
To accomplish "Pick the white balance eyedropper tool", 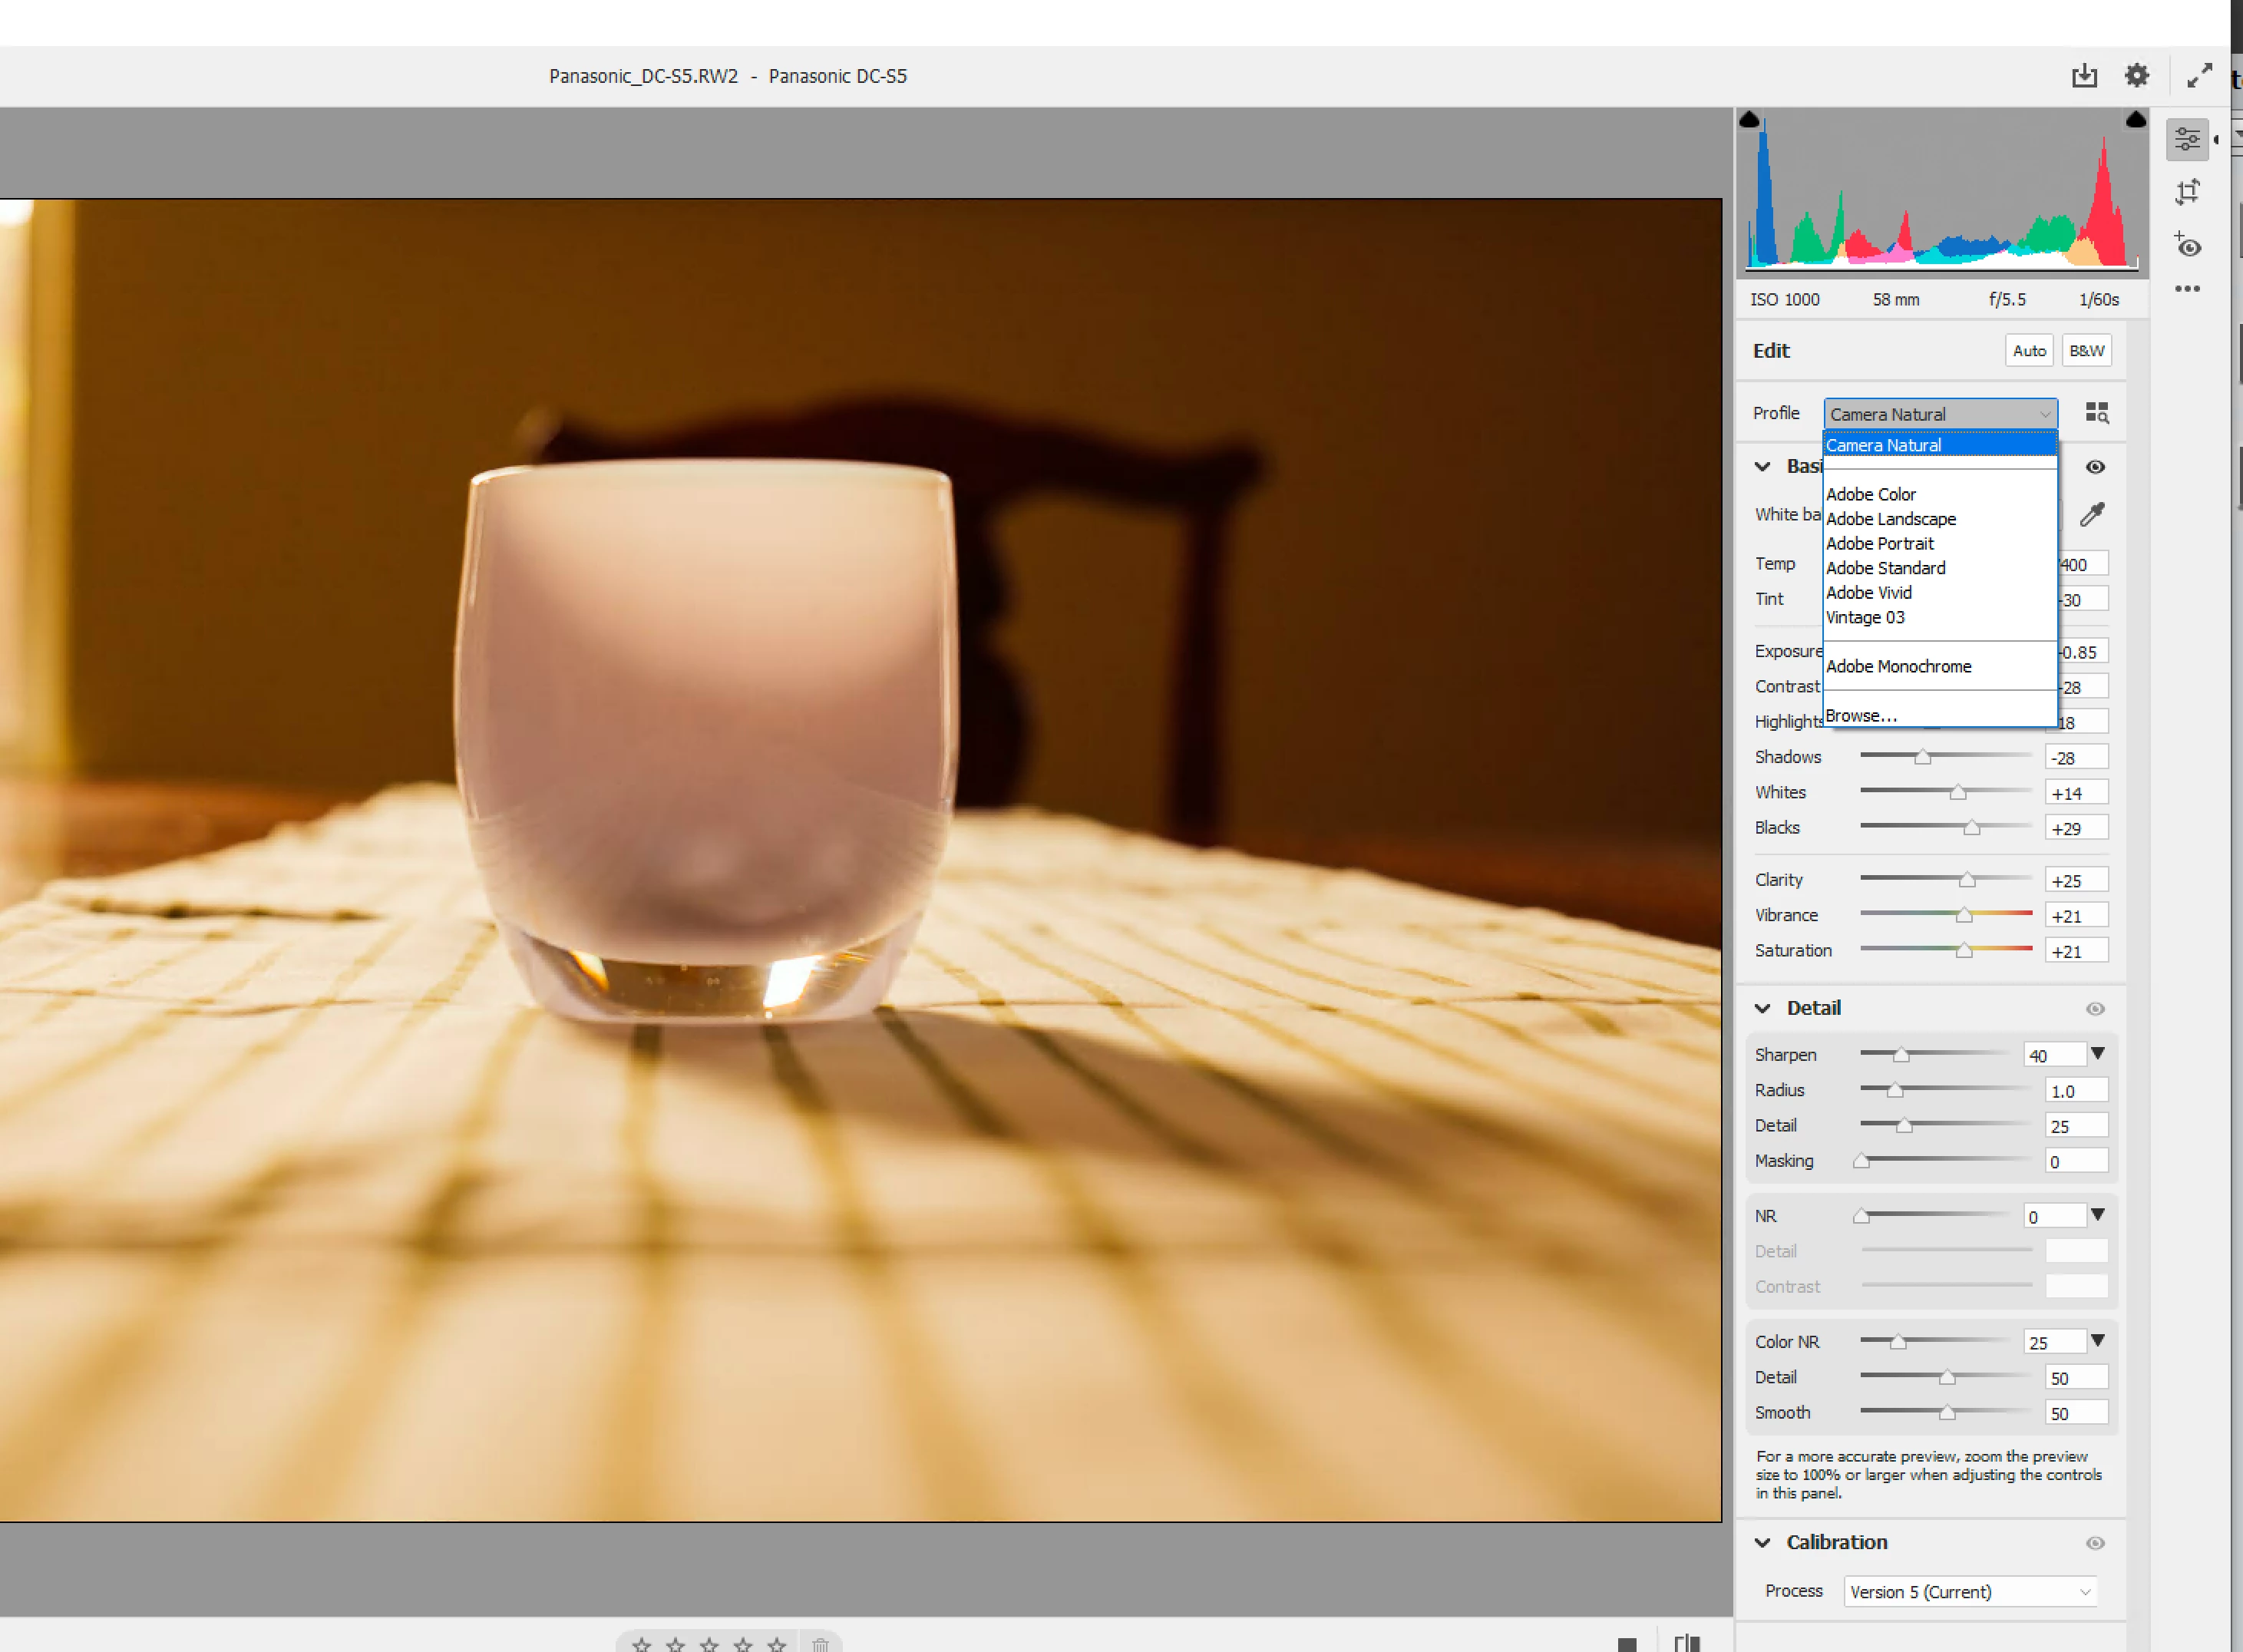I will pyautogui.click(x=2092, y=515).
